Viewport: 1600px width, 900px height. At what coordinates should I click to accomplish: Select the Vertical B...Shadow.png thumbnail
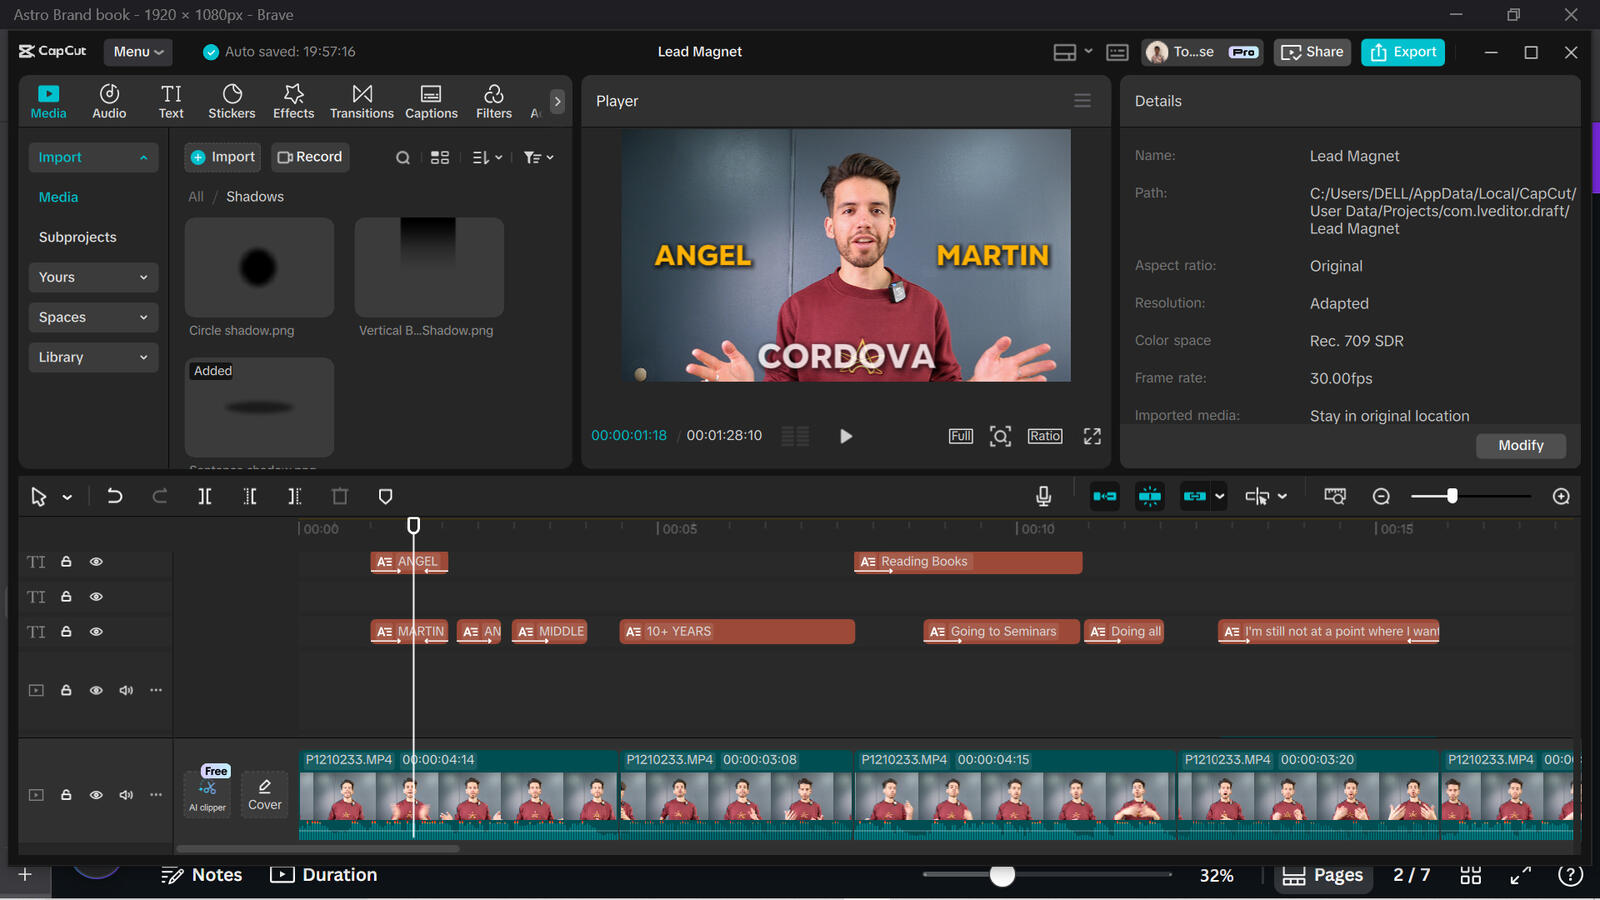pos(429,267)
